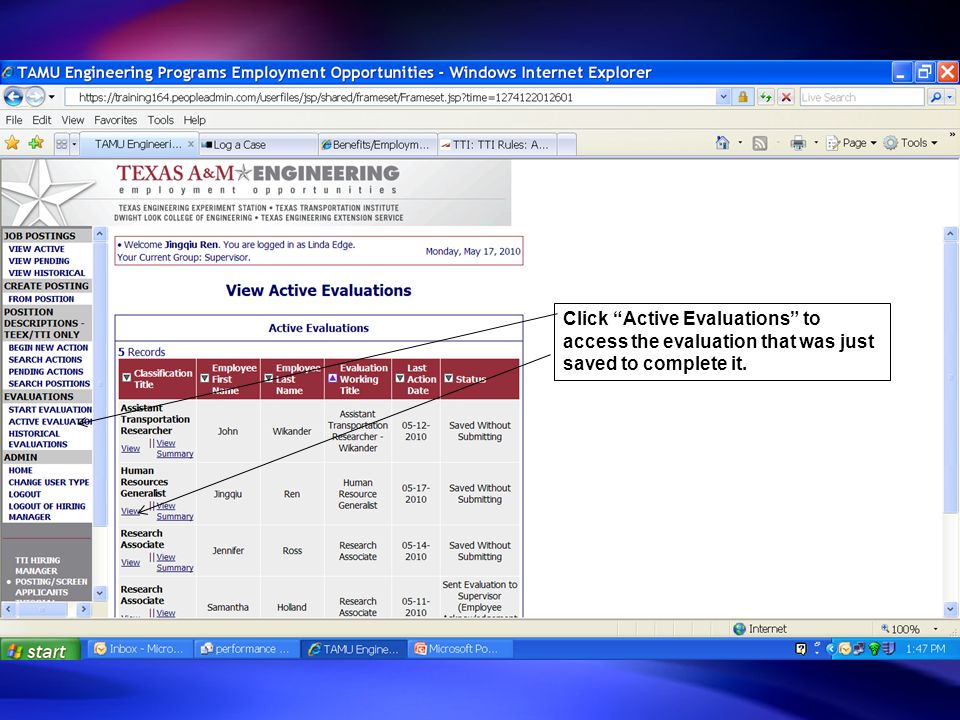Expand the tab list dropdown arrow
Screen dimensions: 960x720
click(x=74, y=144)
